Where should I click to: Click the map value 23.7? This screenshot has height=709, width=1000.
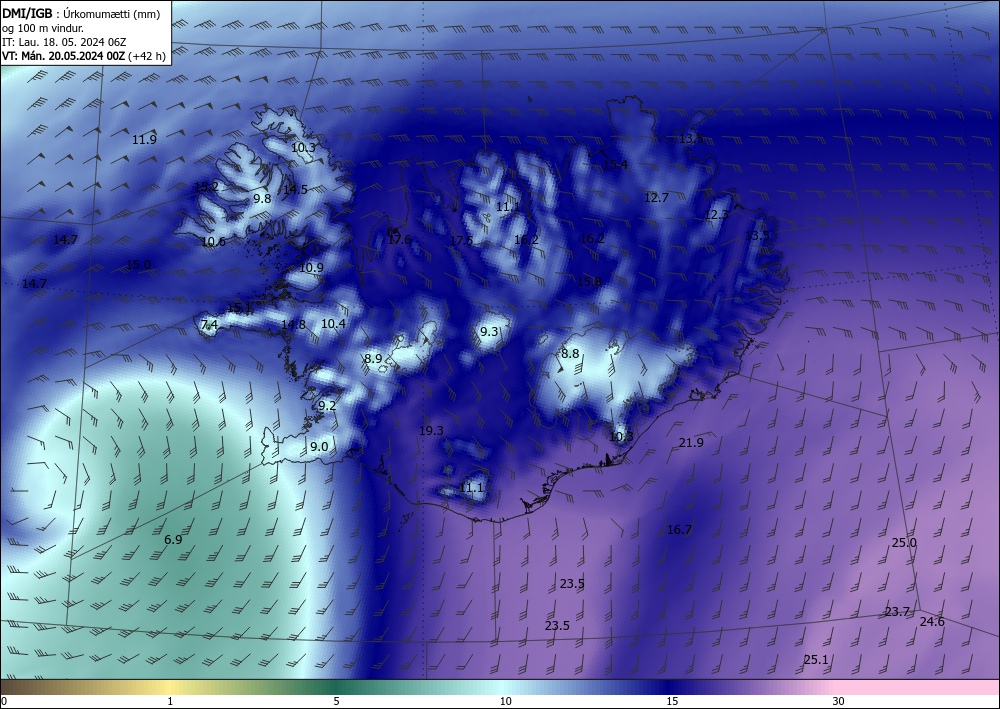897,612
